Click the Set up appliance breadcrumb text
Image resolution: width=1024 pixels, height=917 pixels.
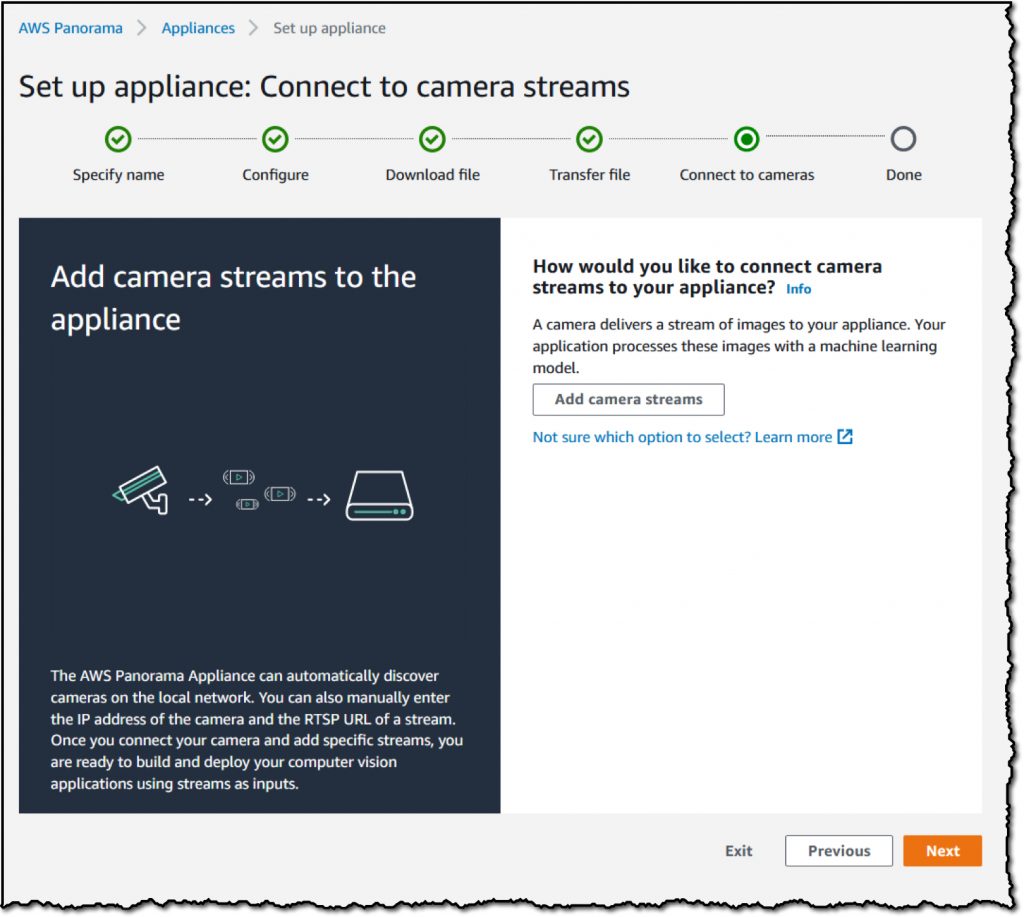tap(329, 28)
